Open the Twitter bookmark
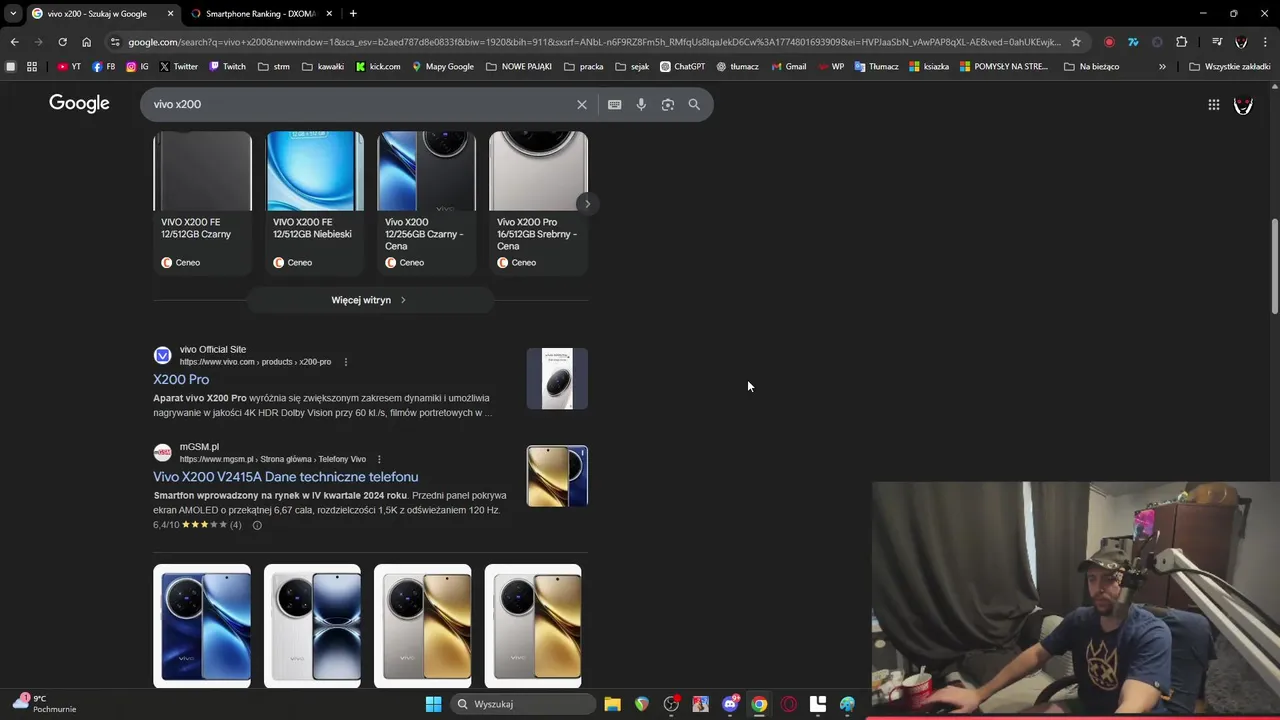Screen dimensions: 1280x720 point(178,67)
